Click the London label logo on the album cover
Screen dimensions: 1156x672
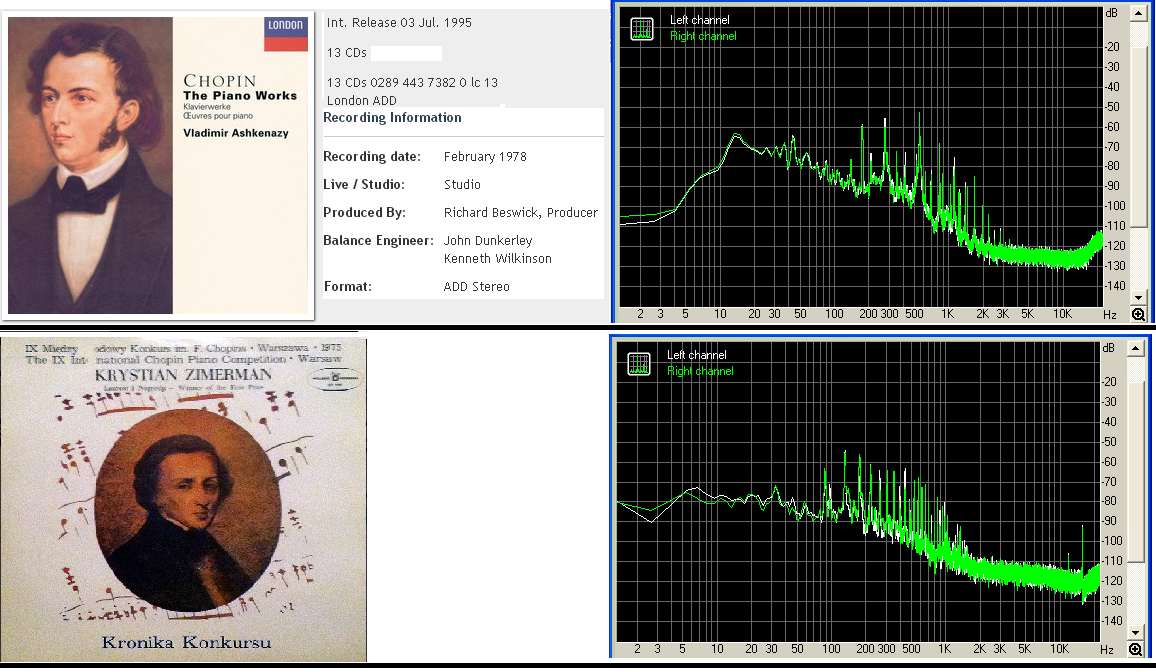pyautogui.click(x=285, y=34)
